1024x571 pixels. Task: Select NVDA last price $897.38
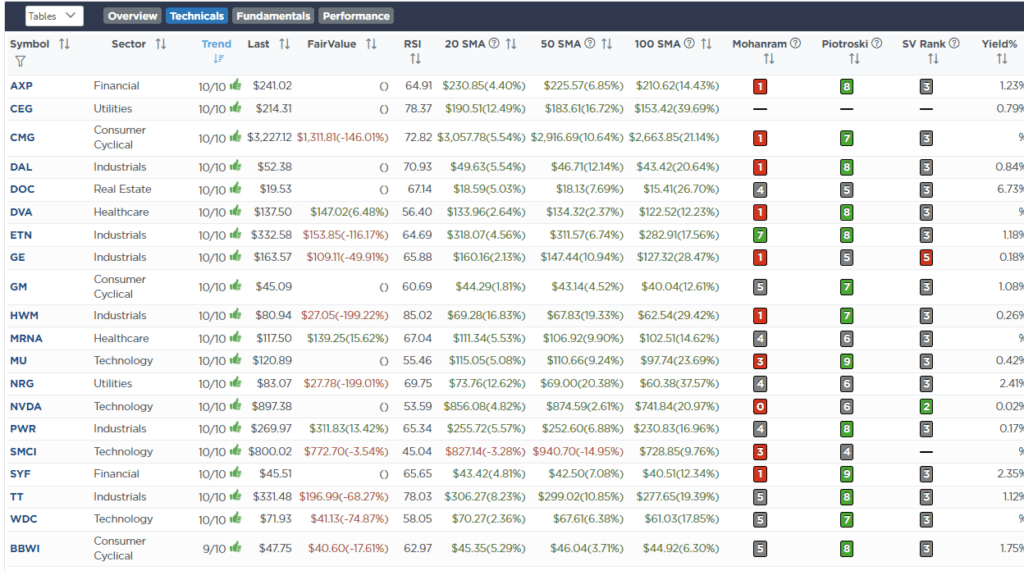(272, 406)
